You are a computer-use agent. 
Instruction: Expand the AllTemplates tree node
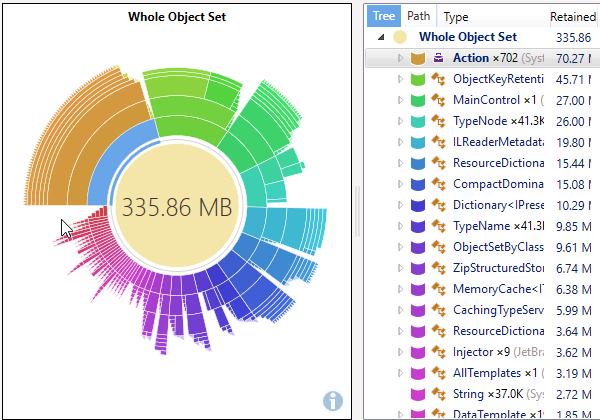[399, 373]
